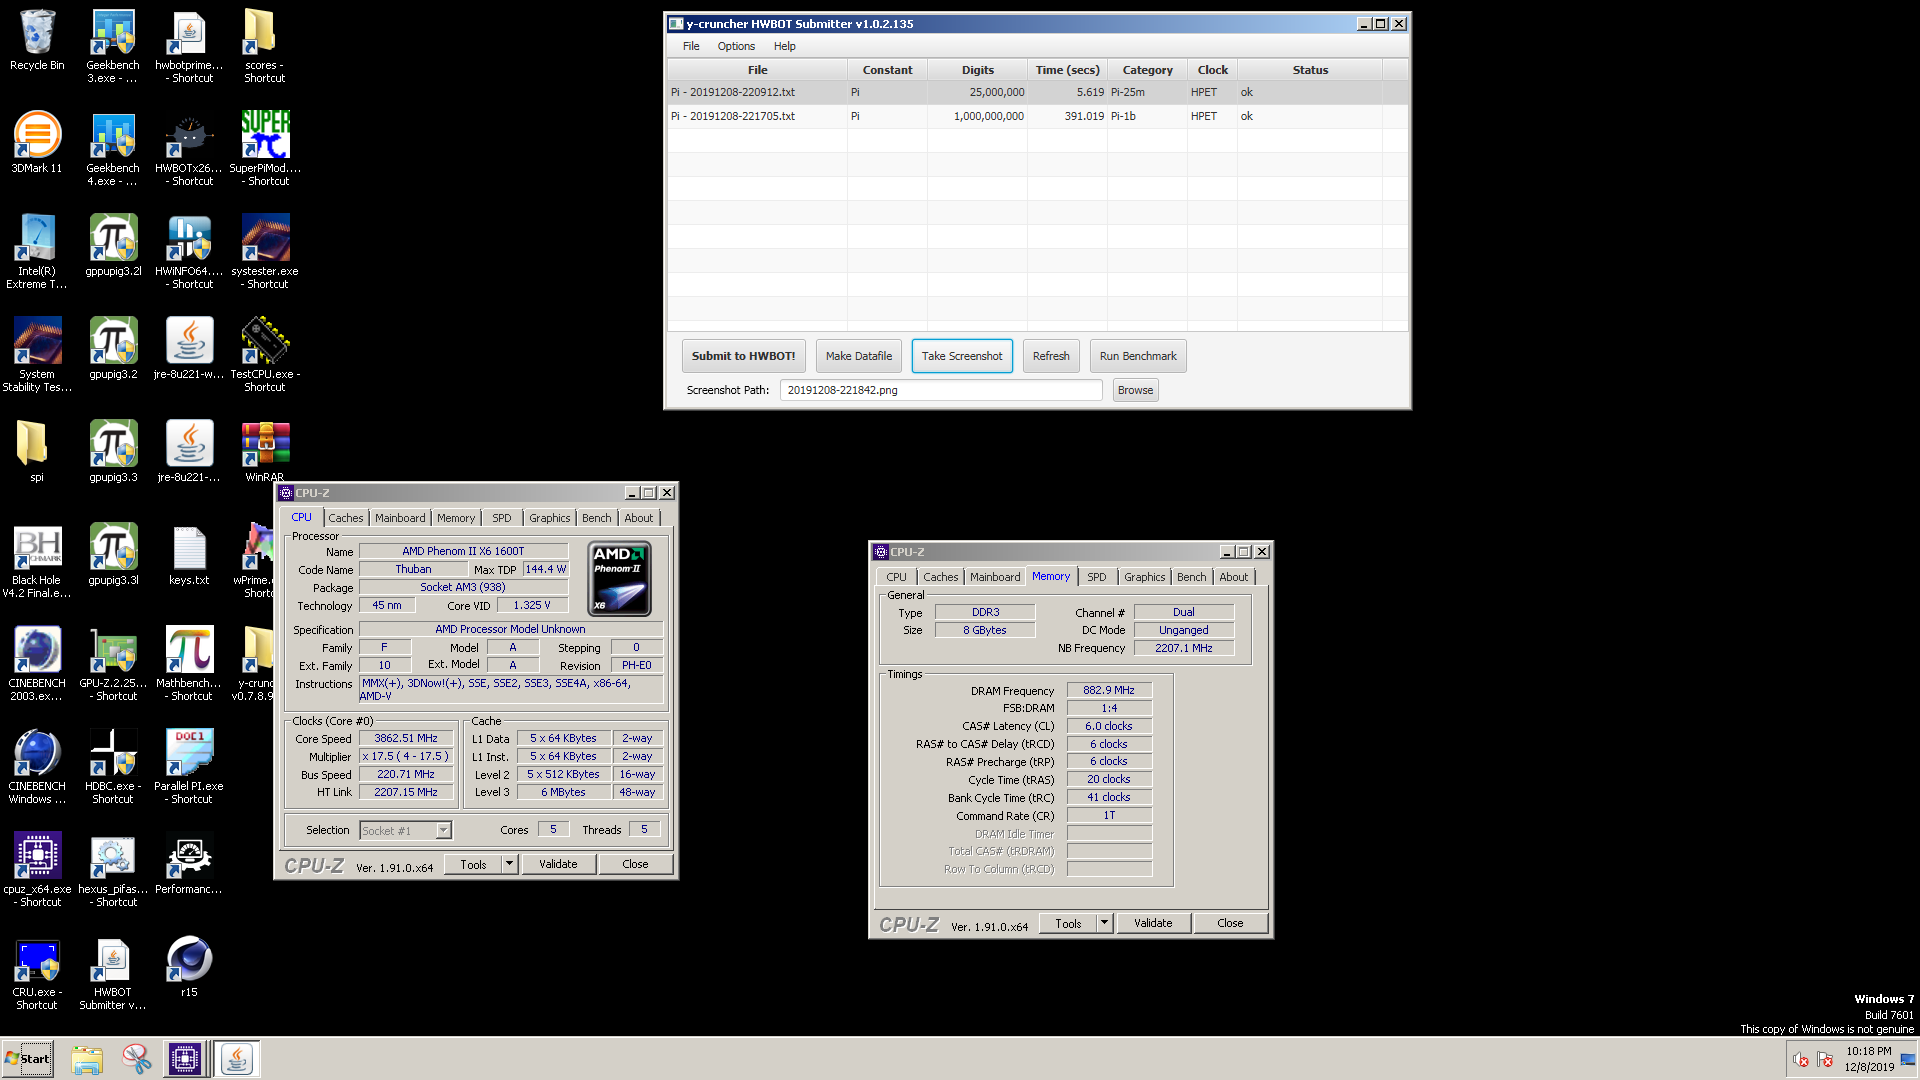Click Submit to HWBOT! button
The height and width of the screenshot is (1080, 1920).
[x=743, y=356]
